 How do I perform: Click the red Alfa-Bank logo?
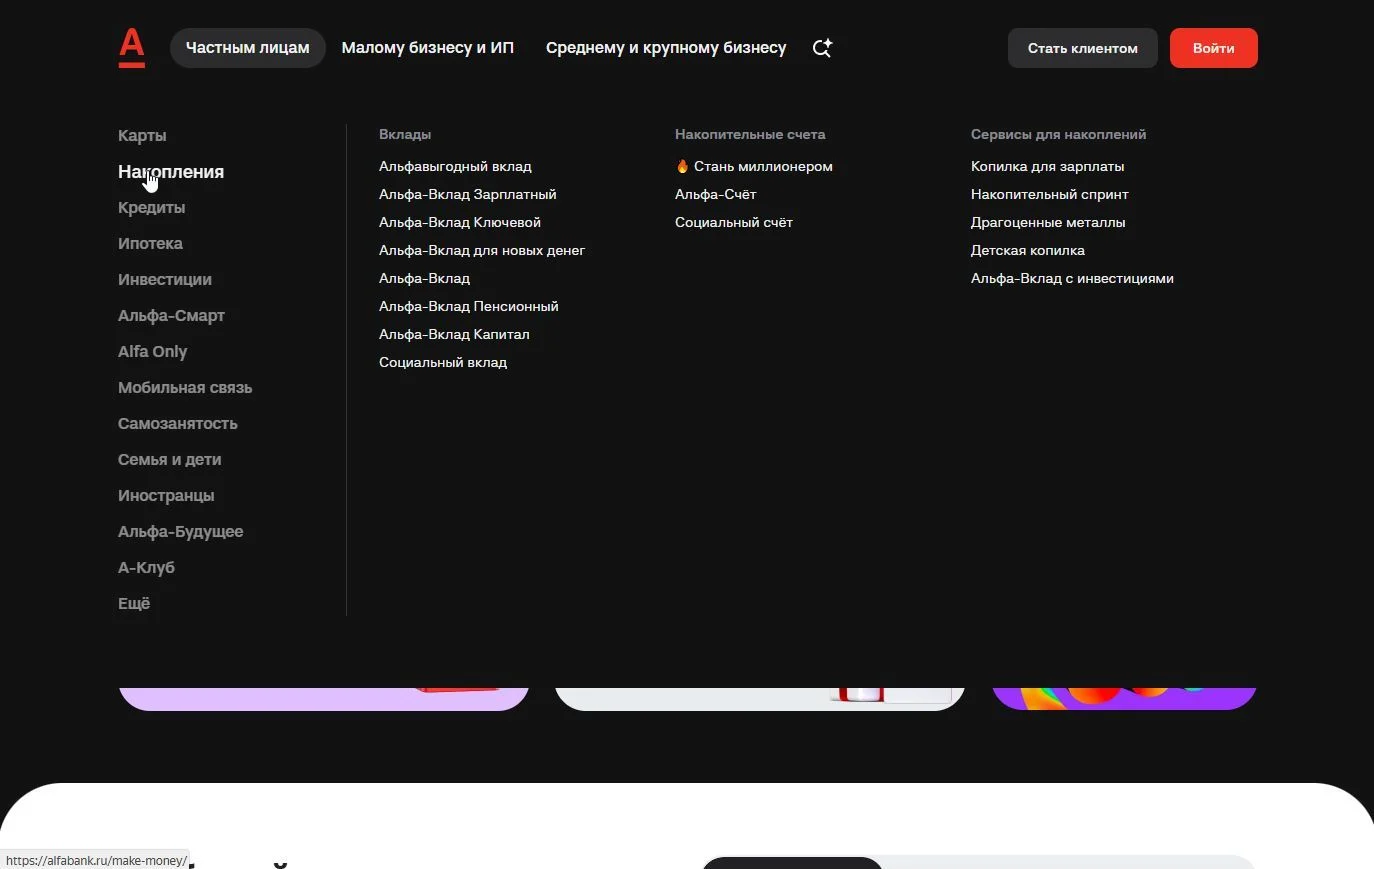pos(132,48)
